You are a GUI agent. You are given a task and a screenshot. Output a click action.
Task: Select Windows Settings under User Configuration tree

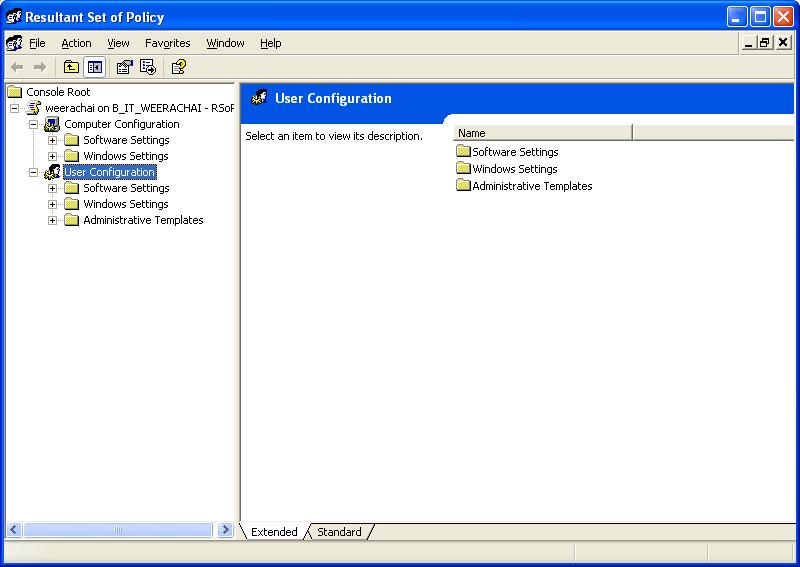pos(126,204)
